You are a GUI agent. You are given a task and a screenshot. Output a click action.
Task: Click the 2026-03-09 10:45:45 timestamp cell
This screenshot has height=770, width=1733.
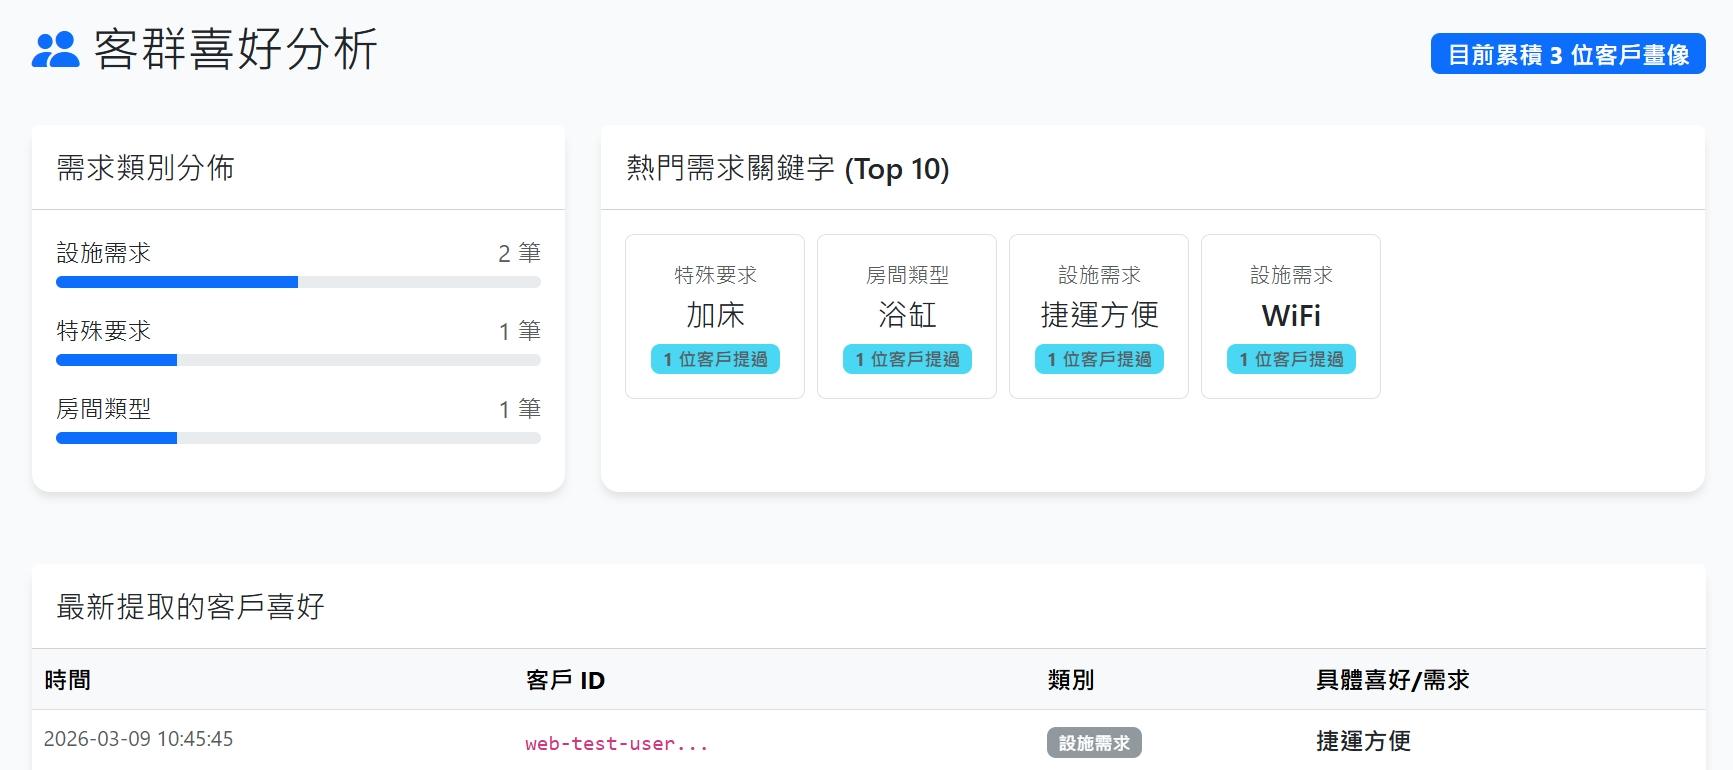click(x=138, y=739)
